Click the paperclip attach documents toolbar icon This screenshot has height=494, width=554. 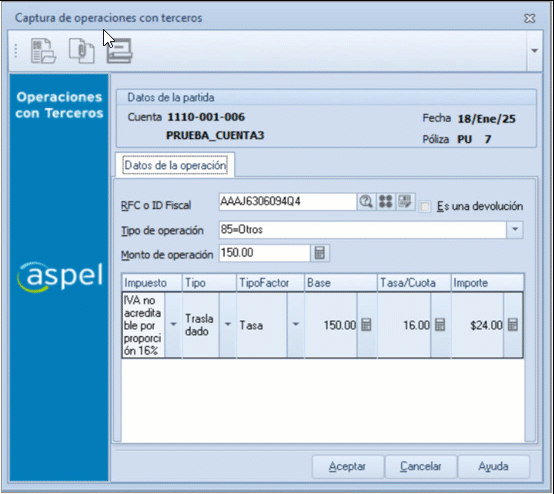tap(82, 51)
